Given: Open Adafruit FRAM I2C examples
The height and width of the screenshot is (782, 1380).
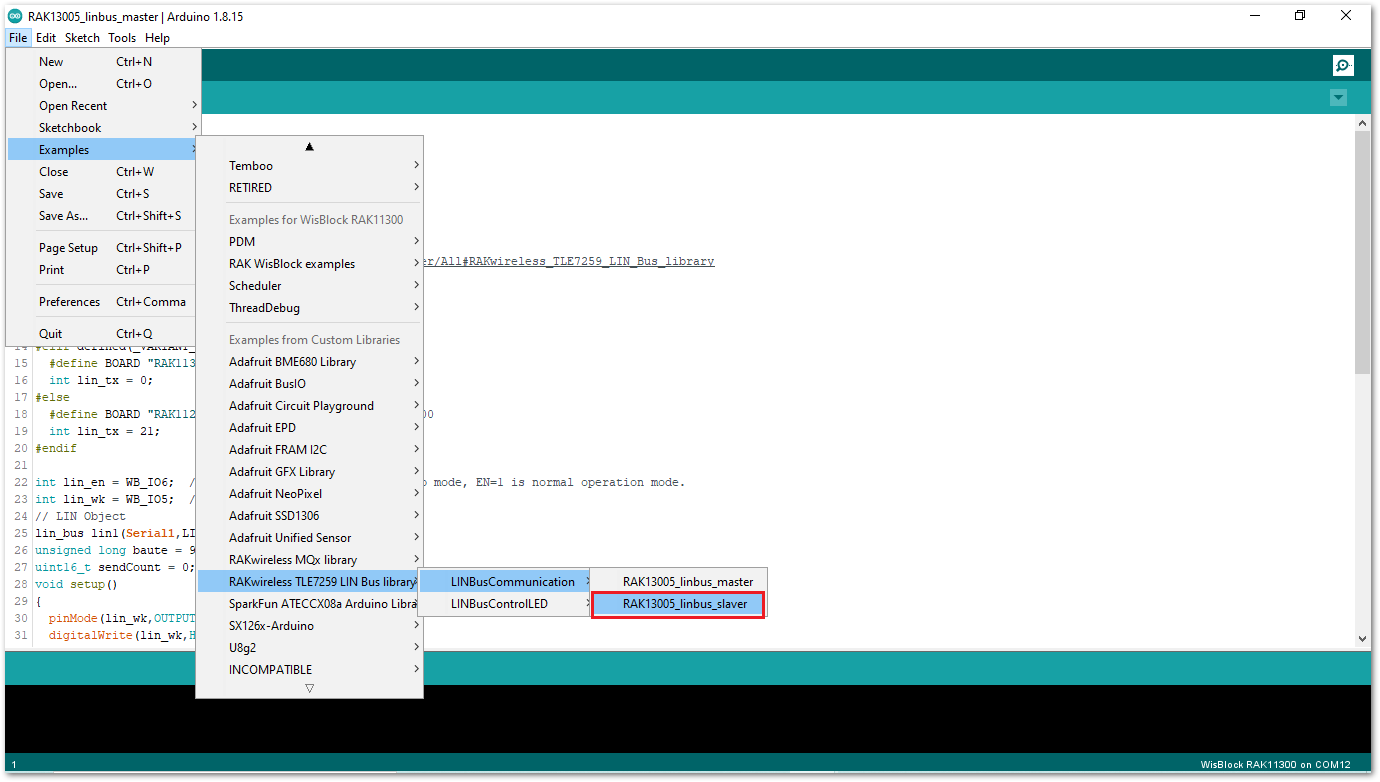Looking at the screenshot, I should pos(310,450).
